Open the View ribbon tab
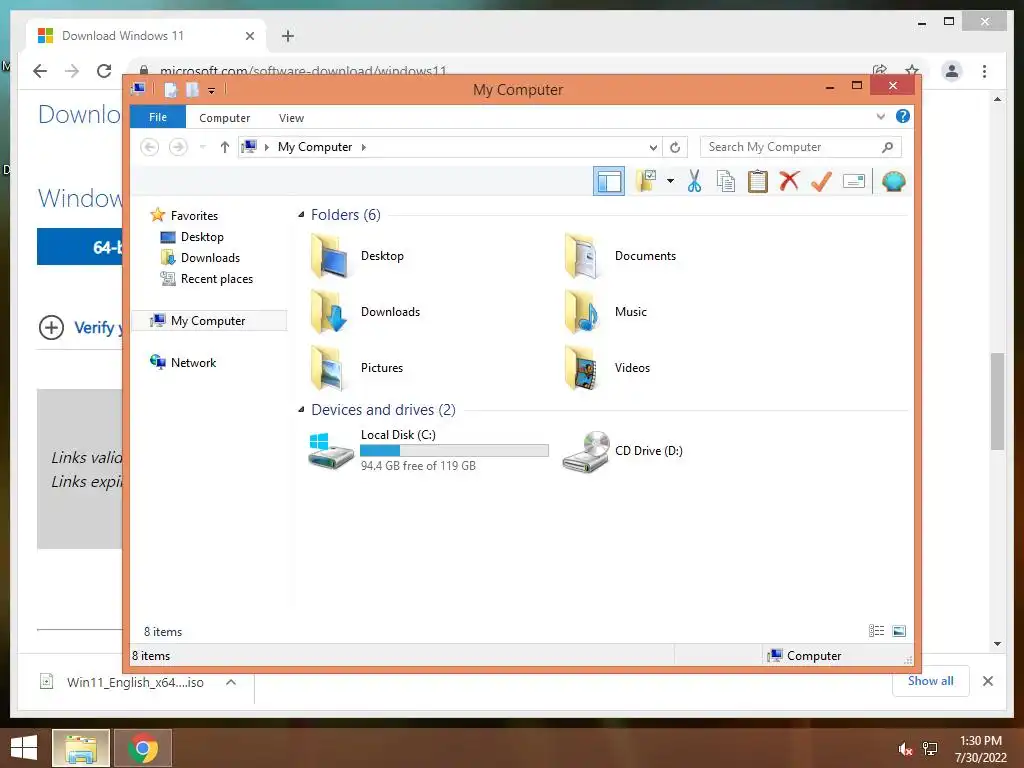This screenshot has height=768, width=1024. coord(291,118)
